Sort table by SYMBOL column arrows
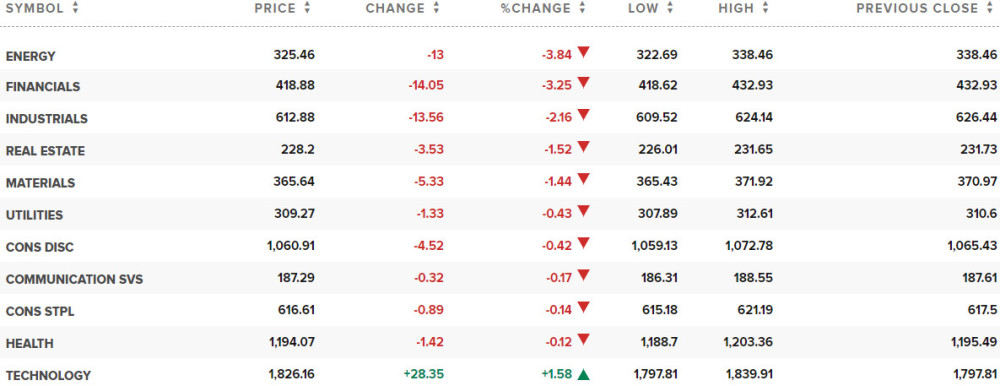This screenshot has height=386, width=1000. (76, 8)
